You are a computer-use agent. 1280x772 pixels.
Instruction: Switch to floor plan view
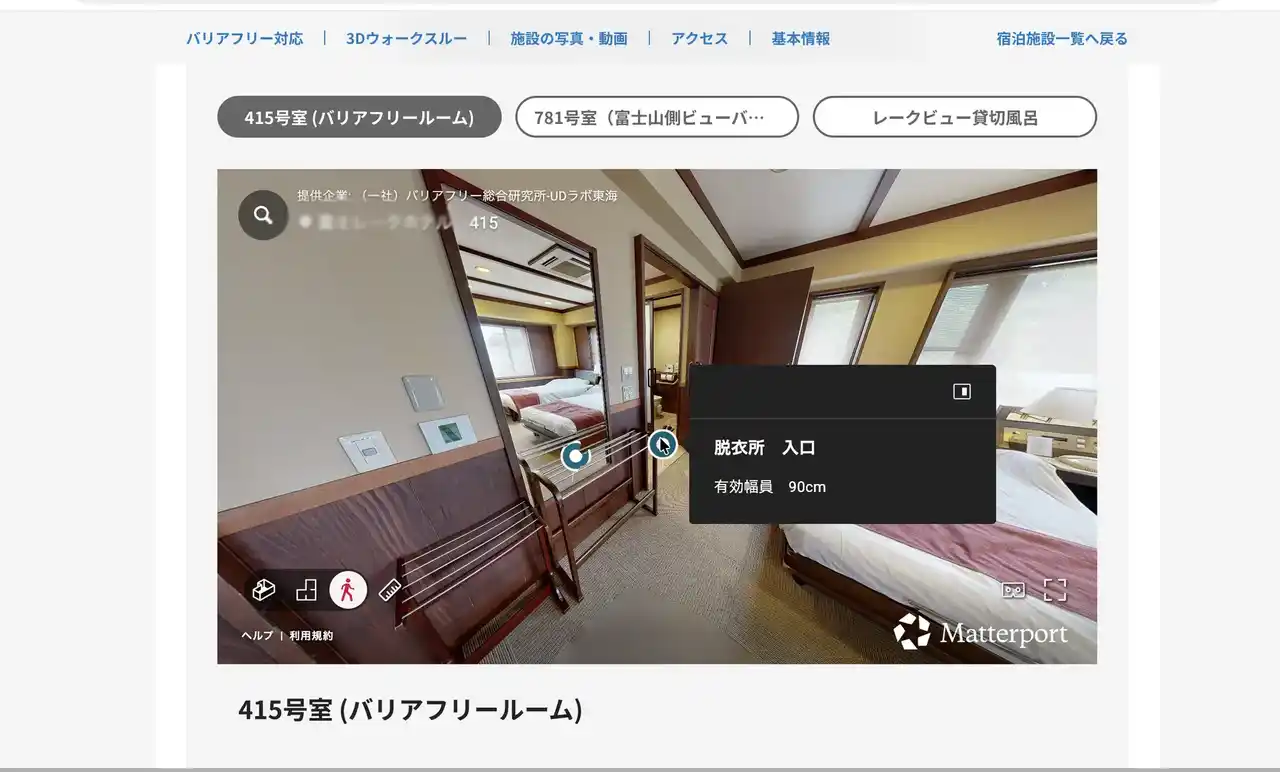click(x=306, y=590)
